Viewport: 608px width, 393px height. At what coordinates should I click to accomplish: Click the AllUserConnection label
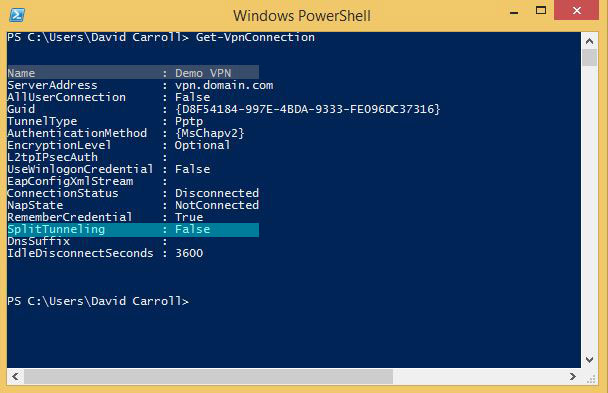coord(66,97)
